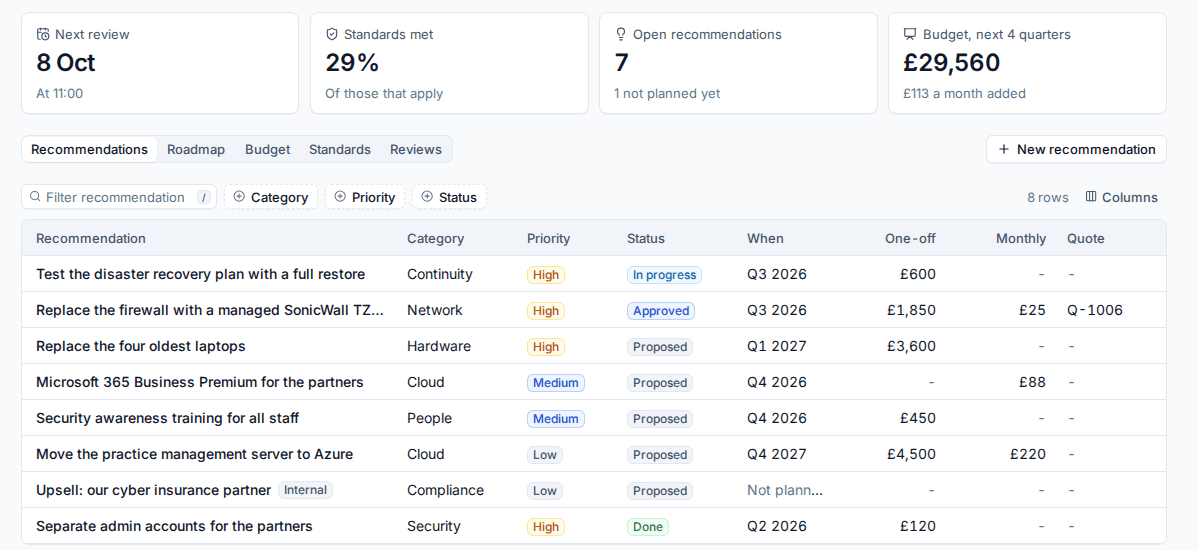This screenshot has height=550, width=1198.
Task: Sort by the Category column header
Action: [435, 238]
